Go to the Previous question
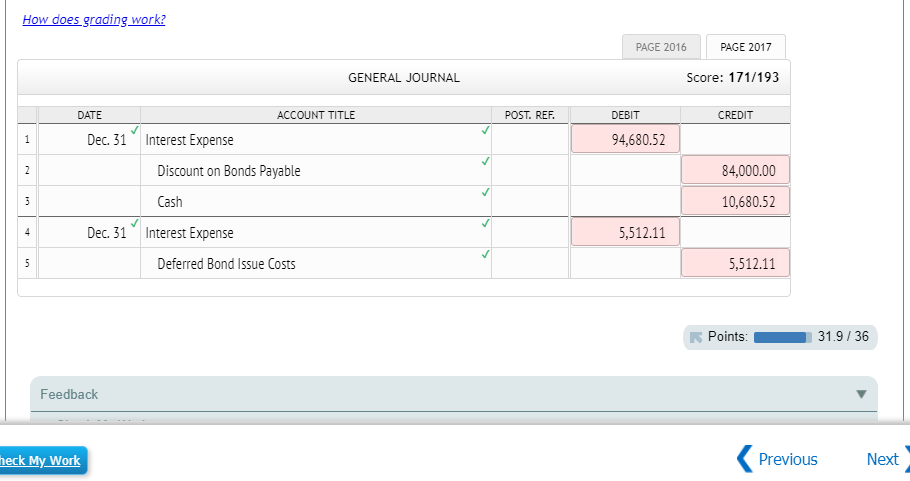The height and width of the screenshot is (481, 910). tap(777, 459)
